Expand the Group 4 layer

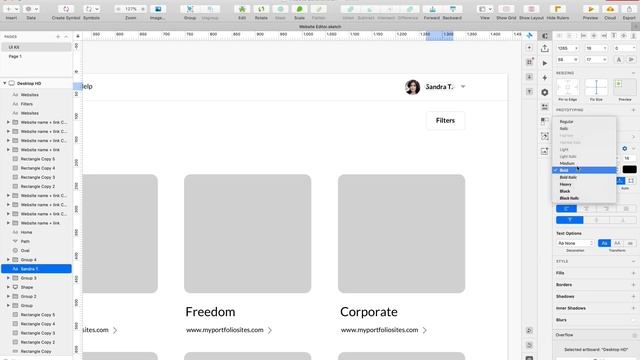coord(8,260)
